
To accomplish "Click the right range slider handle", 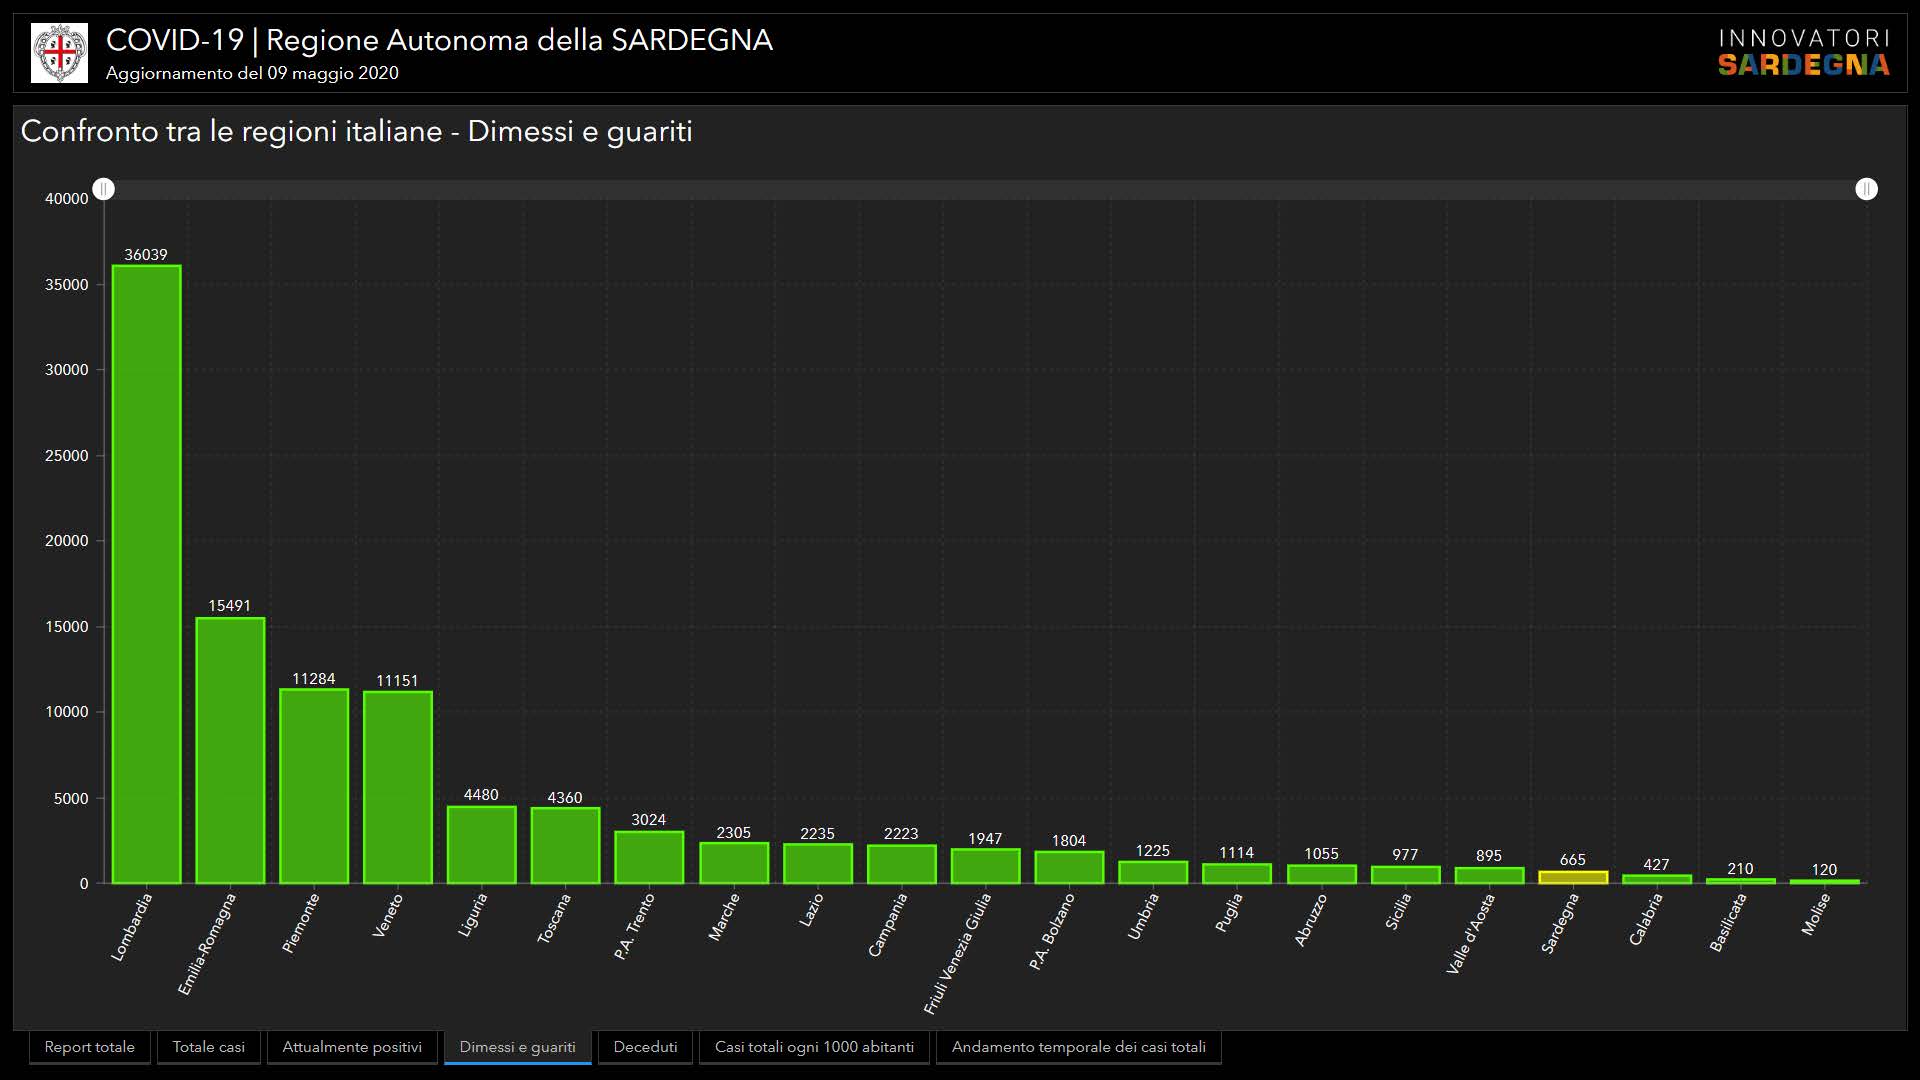I will coord(1866,189).
